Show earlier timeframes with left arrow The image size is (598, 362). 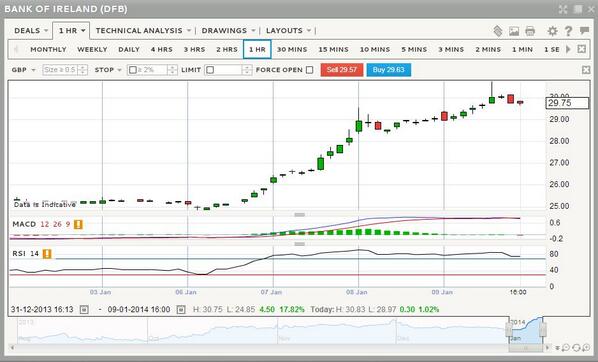pyautogui.click(x=16, y=49)
